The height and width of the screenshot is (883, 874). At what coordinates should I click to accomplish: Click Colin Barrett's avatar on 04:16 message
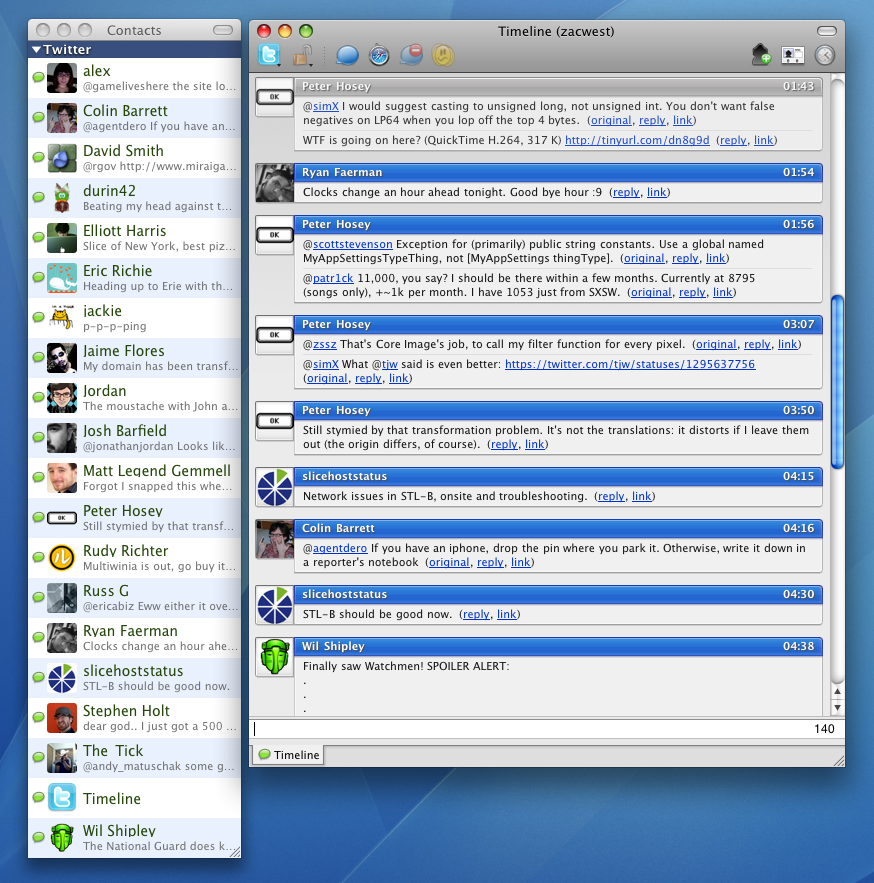(x=275, y=539)
